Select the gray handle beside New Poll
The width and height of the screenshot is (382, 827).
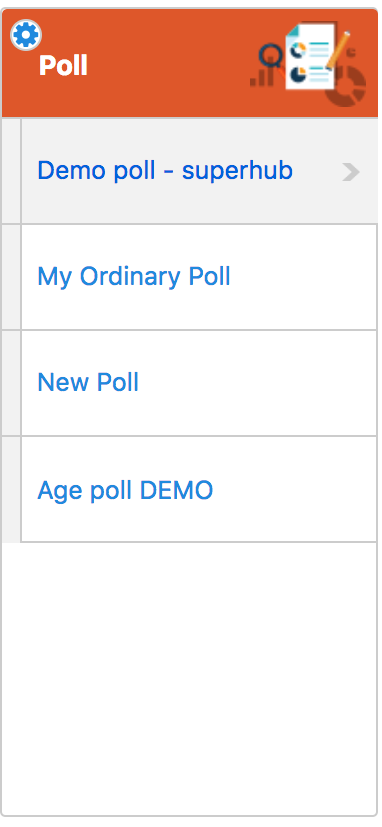point(11,383)
